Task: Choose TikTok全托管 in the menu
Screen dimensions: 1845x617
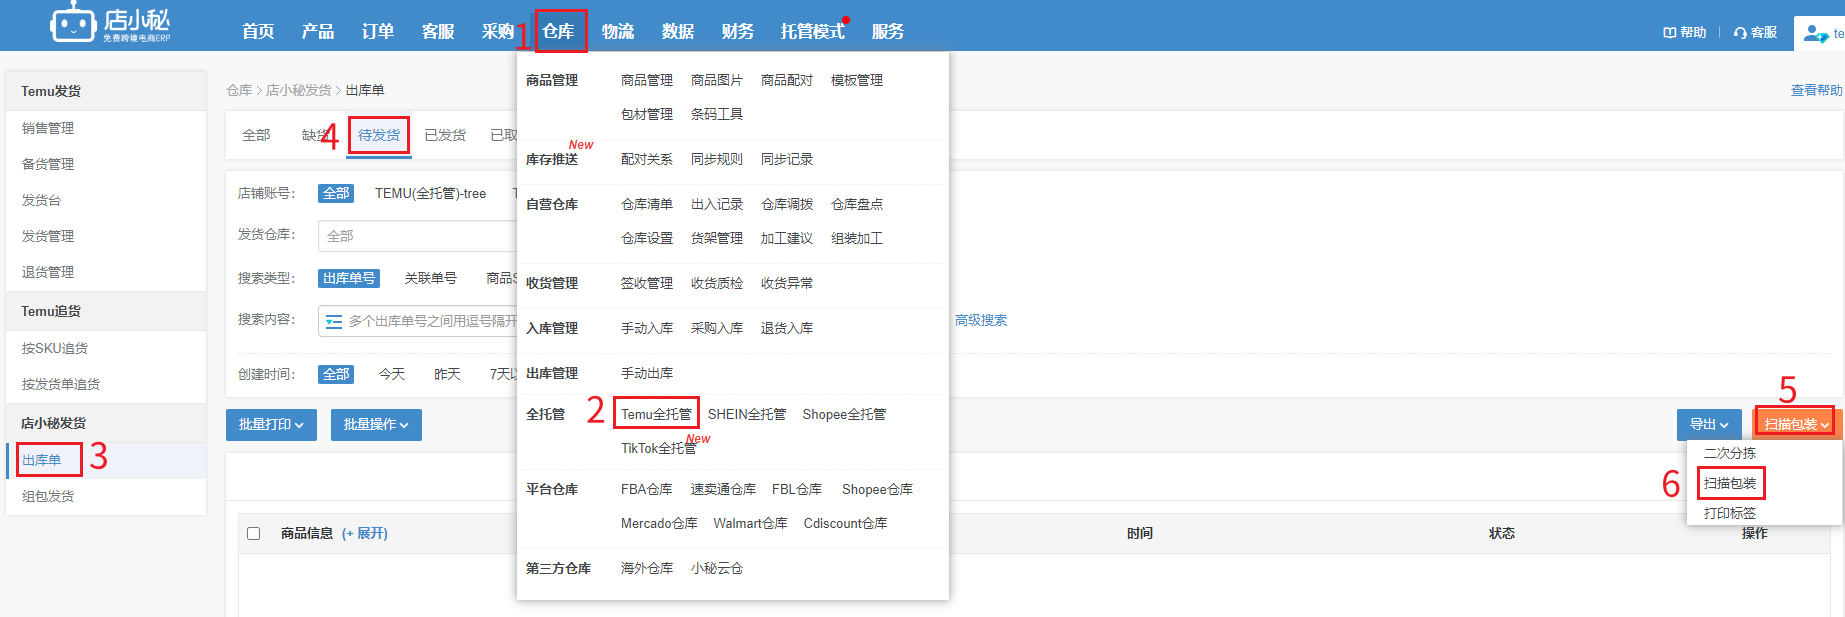Action: click(x=659, y=448)
